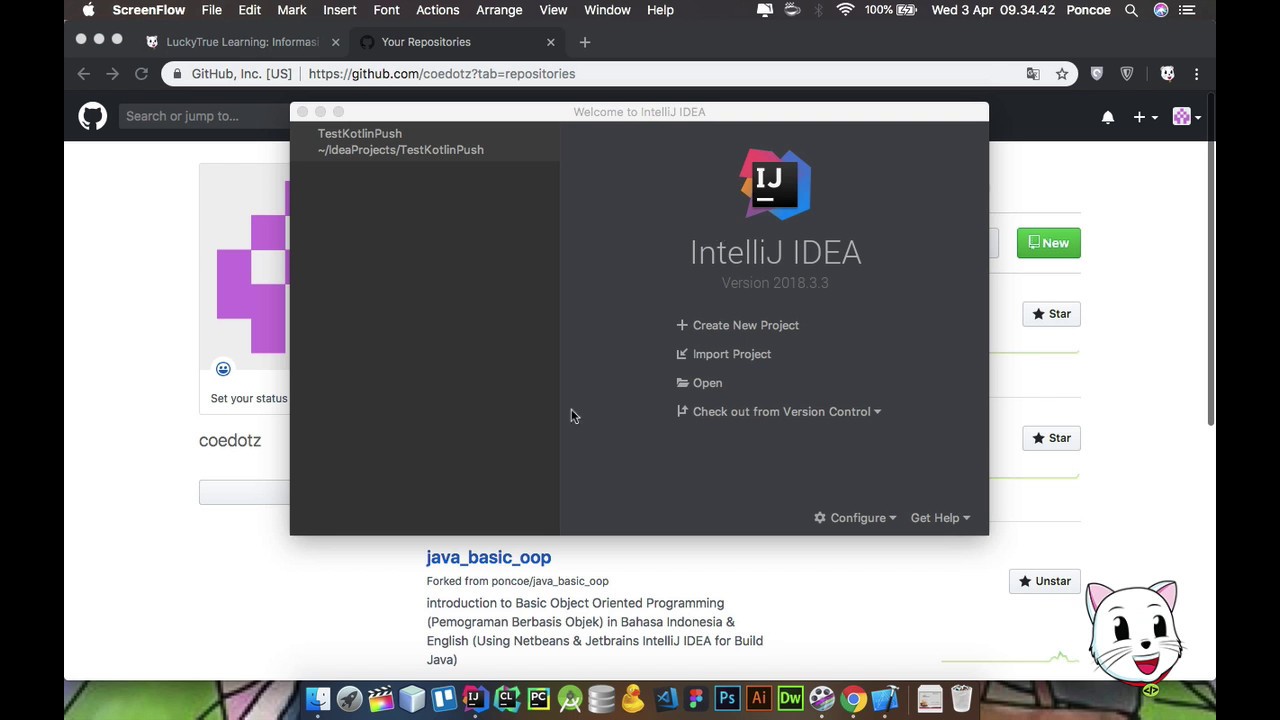Open the Insert menu in ScreenFlow

(339, 10)
